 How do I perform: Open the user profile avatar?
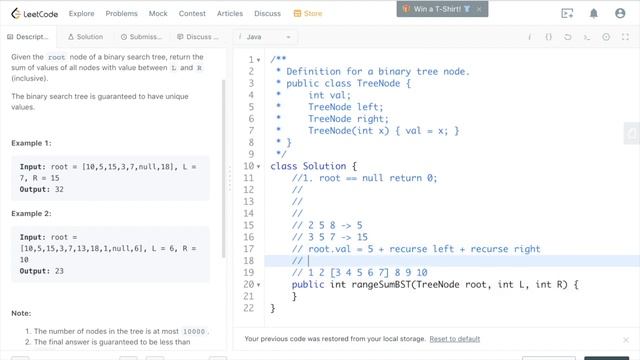(x=620, y=13)
